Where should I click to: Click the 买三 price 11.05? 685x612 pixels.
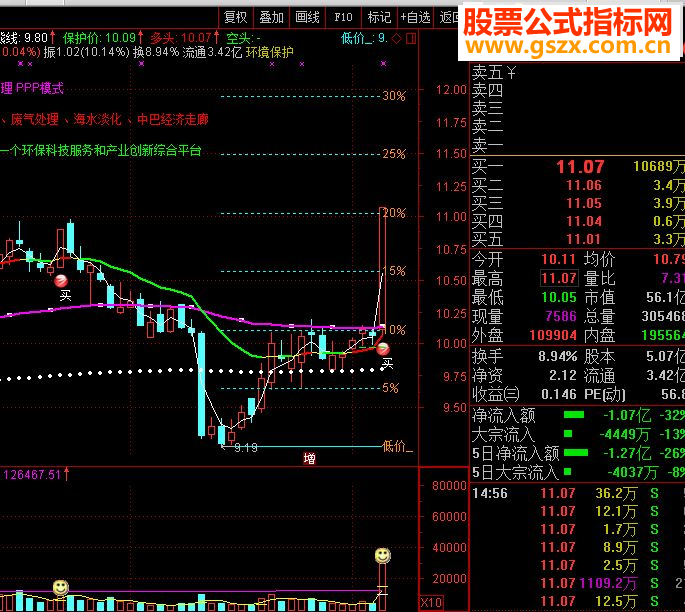click(584, 203)
